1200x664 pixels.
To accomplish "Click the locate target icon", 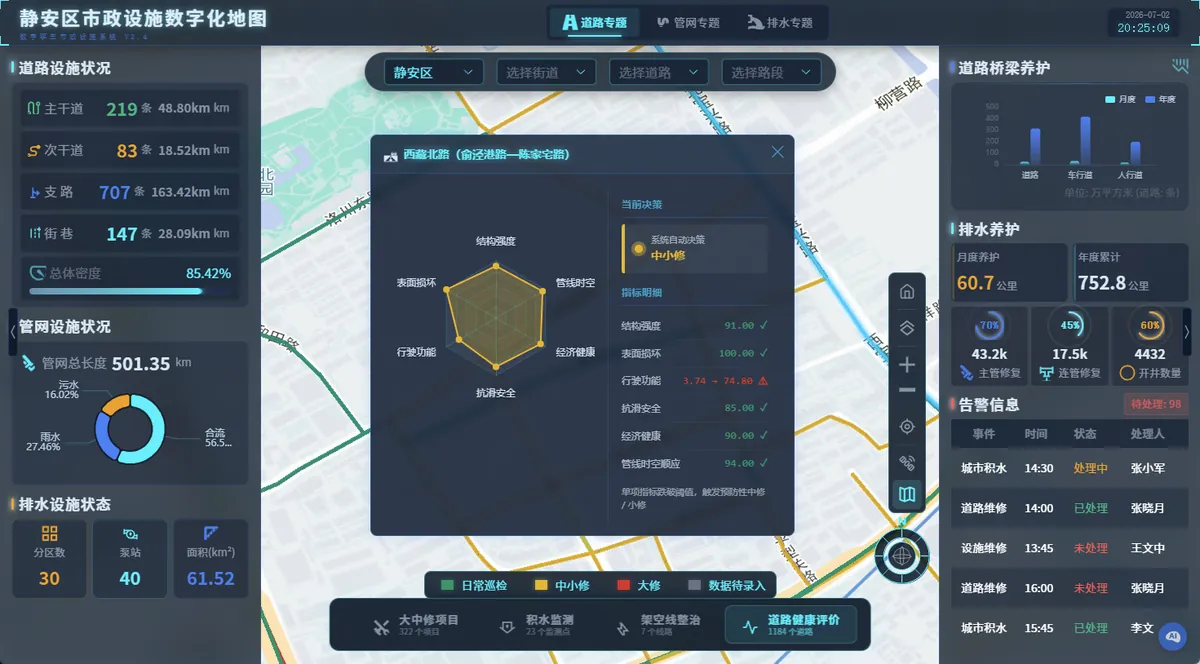I will 907,427.
